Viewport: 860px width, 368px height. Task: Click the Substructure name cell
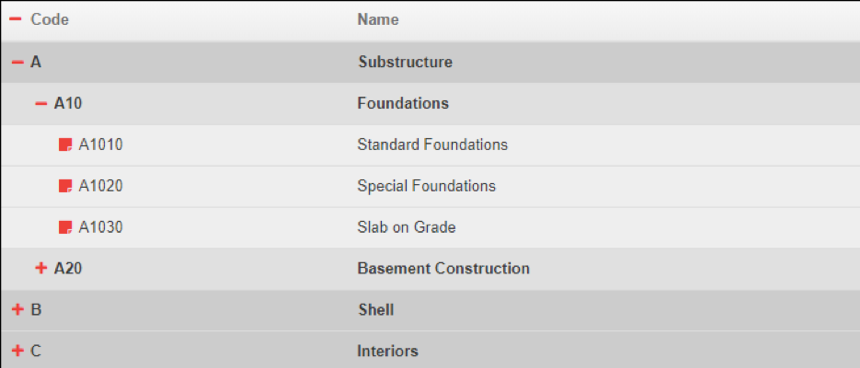point(406,62)
